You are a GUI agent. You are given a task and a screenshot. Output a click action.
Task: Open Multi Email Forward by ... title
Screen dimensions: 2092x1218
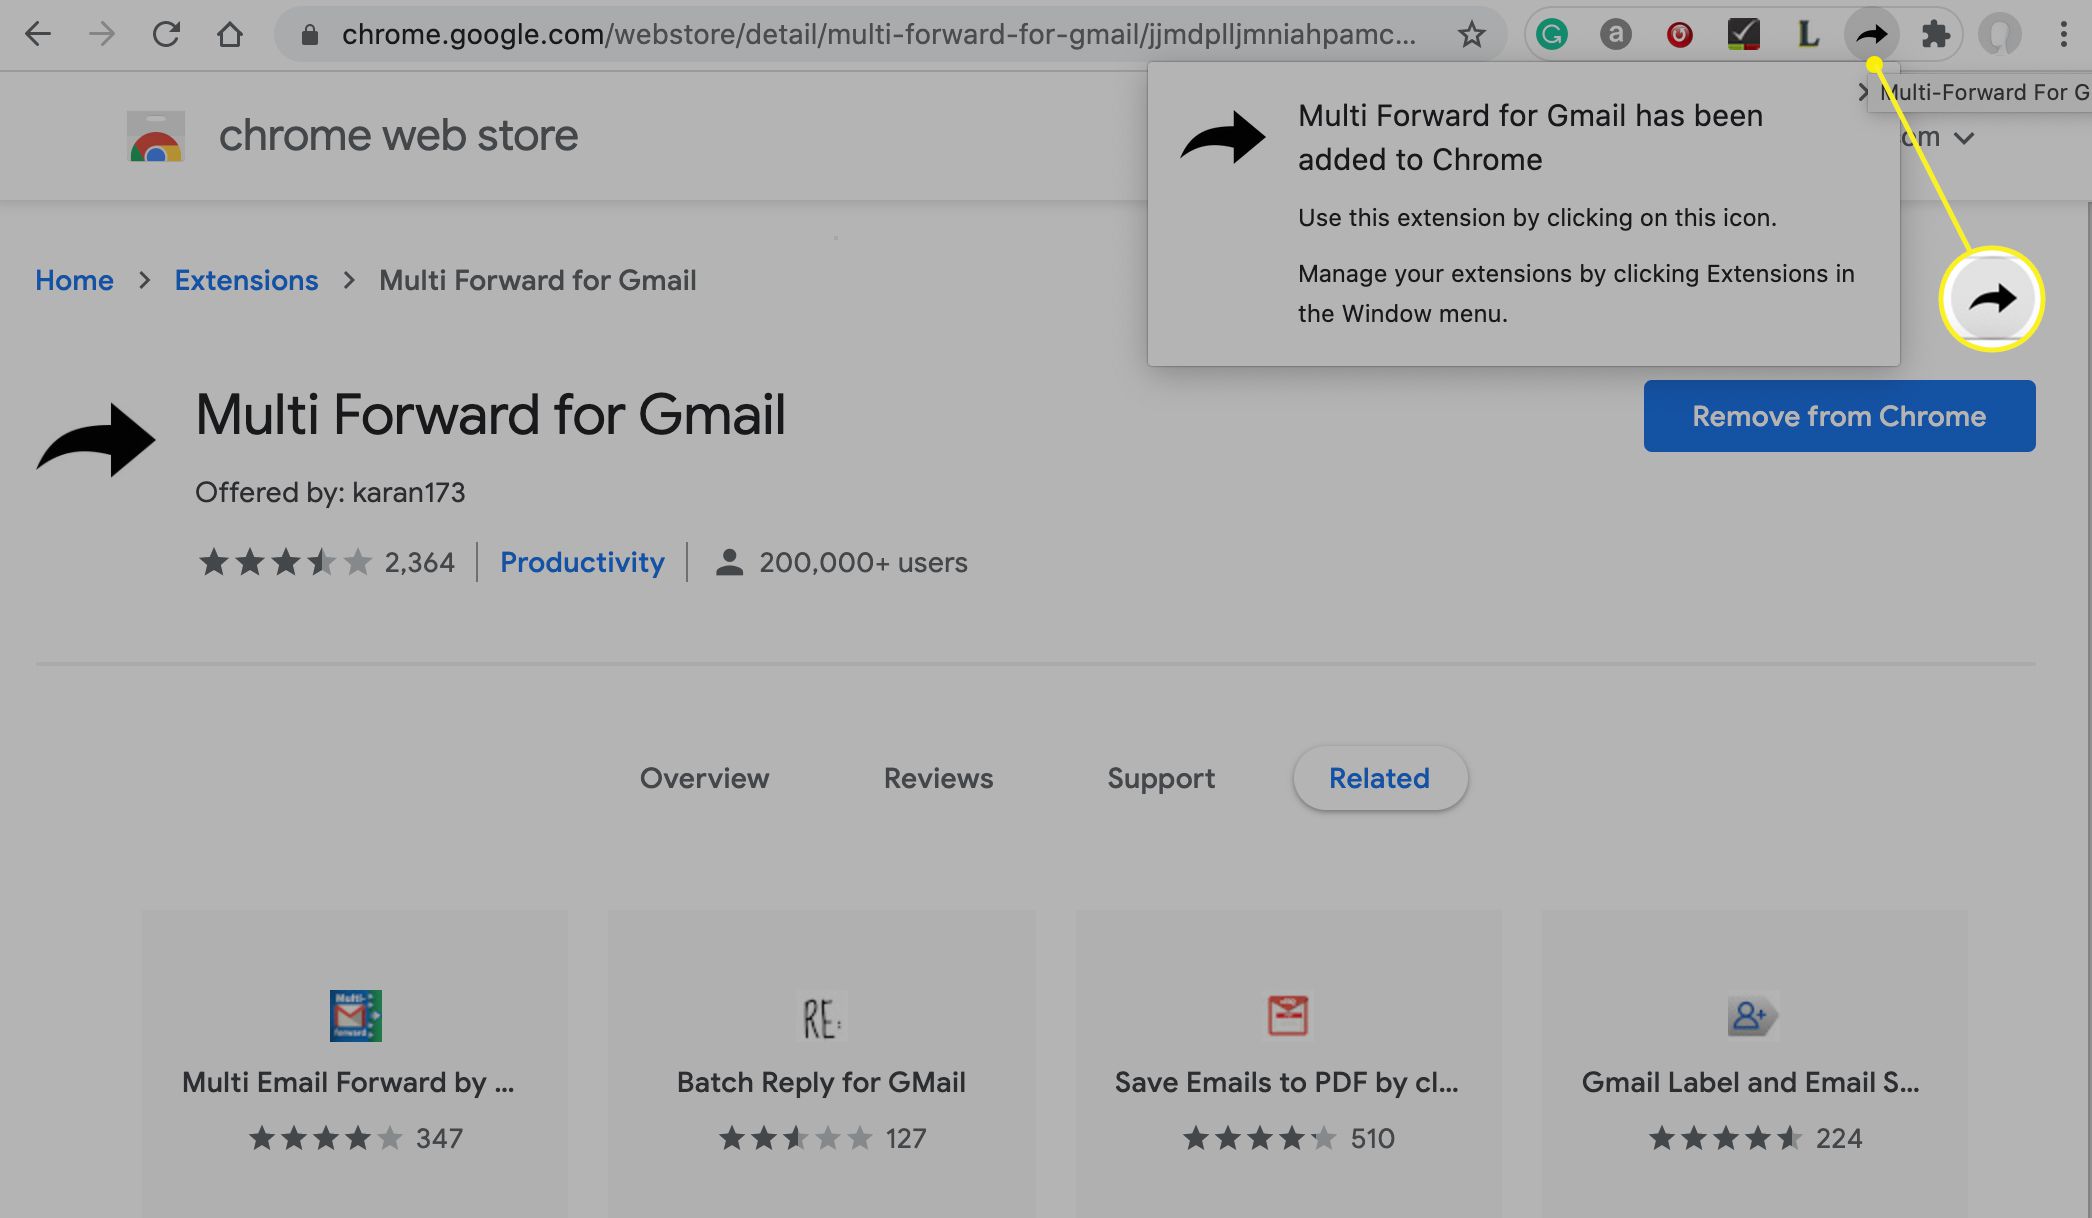tap(348, 1082)
